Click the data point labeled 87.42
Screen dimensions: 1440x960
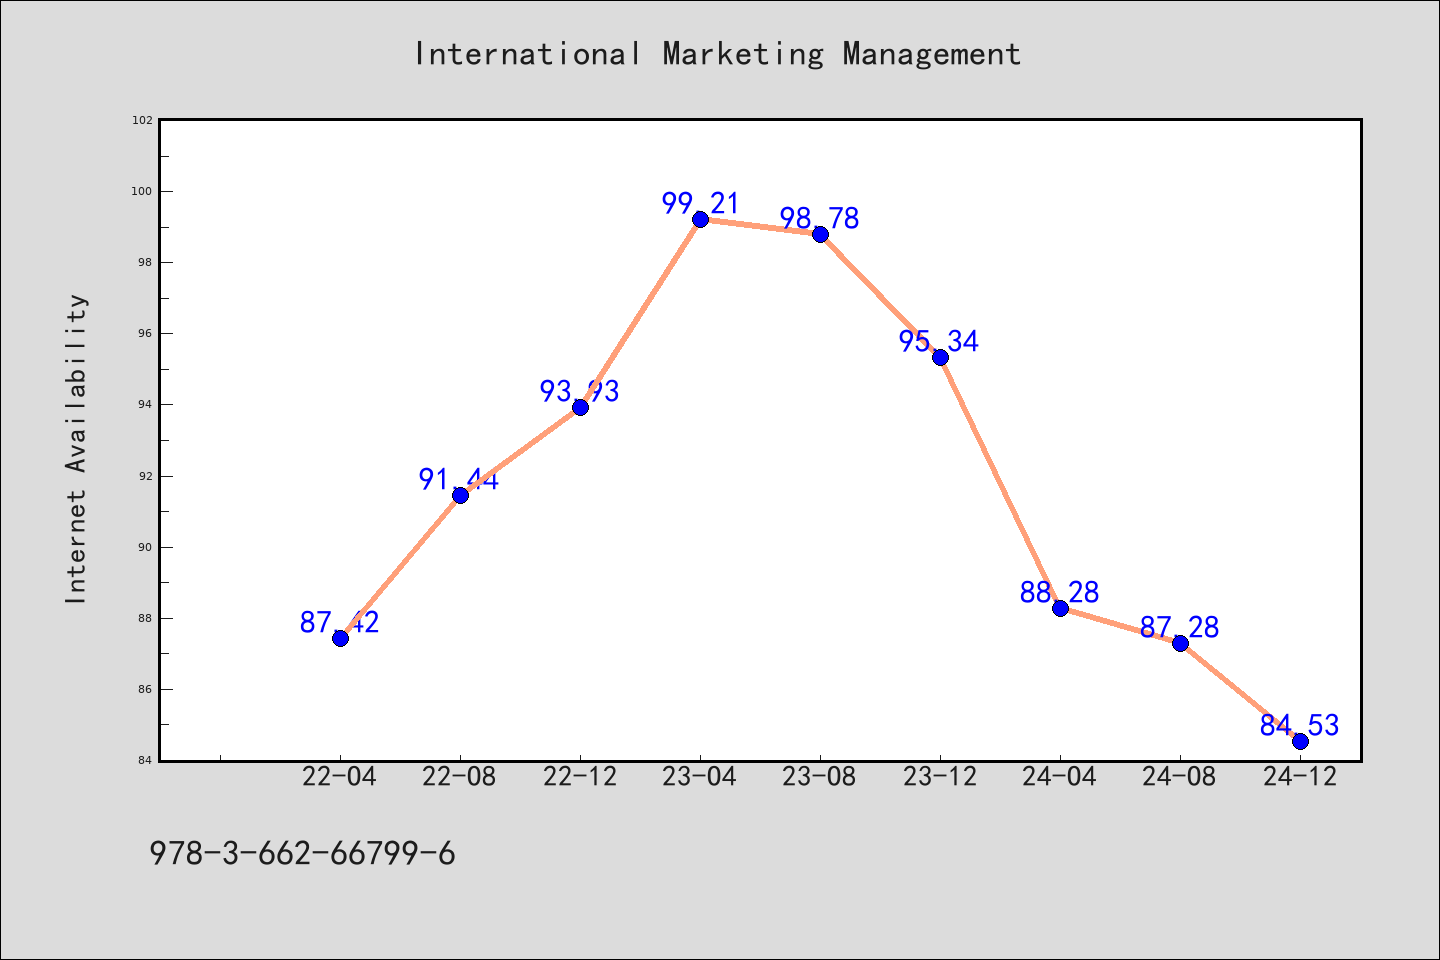click(340, 638)
